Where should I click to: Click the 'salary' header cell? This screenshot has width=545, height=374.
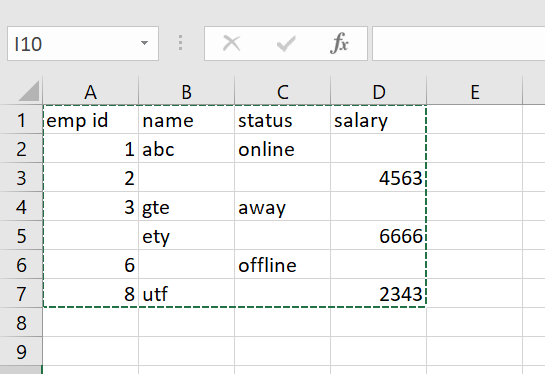pyautogui.click(x=379, y=120)
